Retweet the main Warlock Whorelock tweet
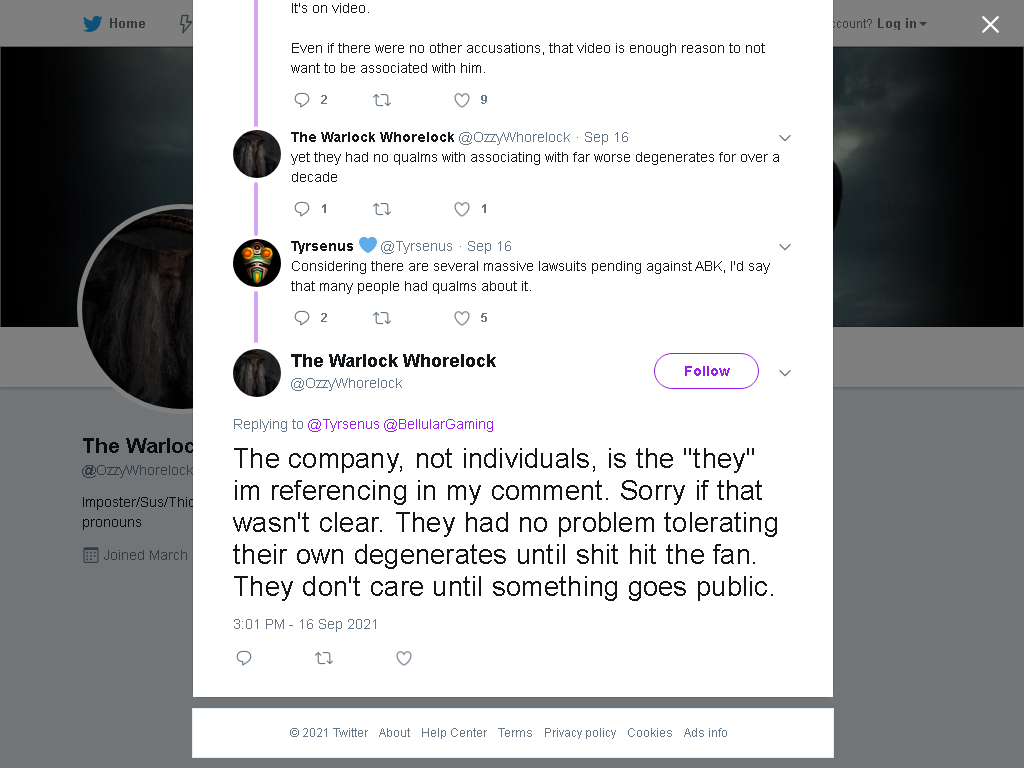This screenshot has height=768, width=1024. click(324, 658)
